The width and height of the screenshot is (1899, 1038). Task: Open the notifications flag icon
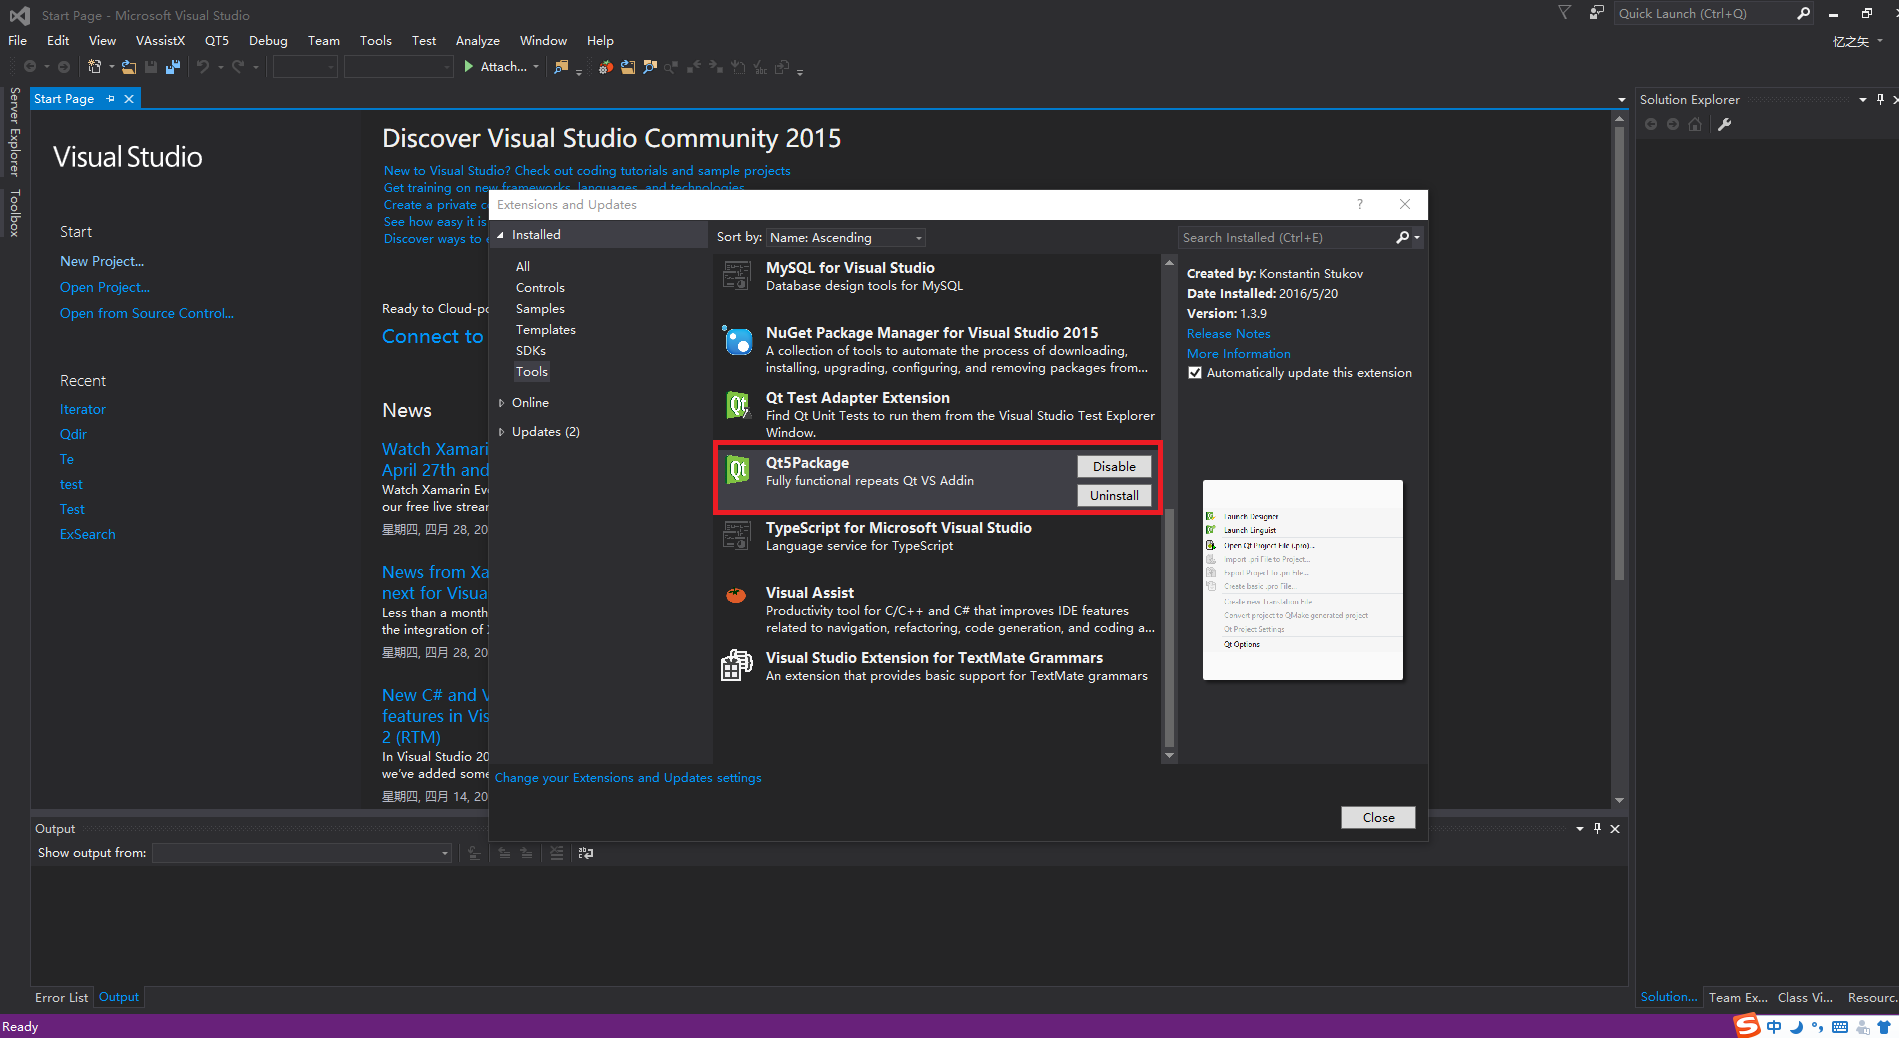tap(1565, 13)
